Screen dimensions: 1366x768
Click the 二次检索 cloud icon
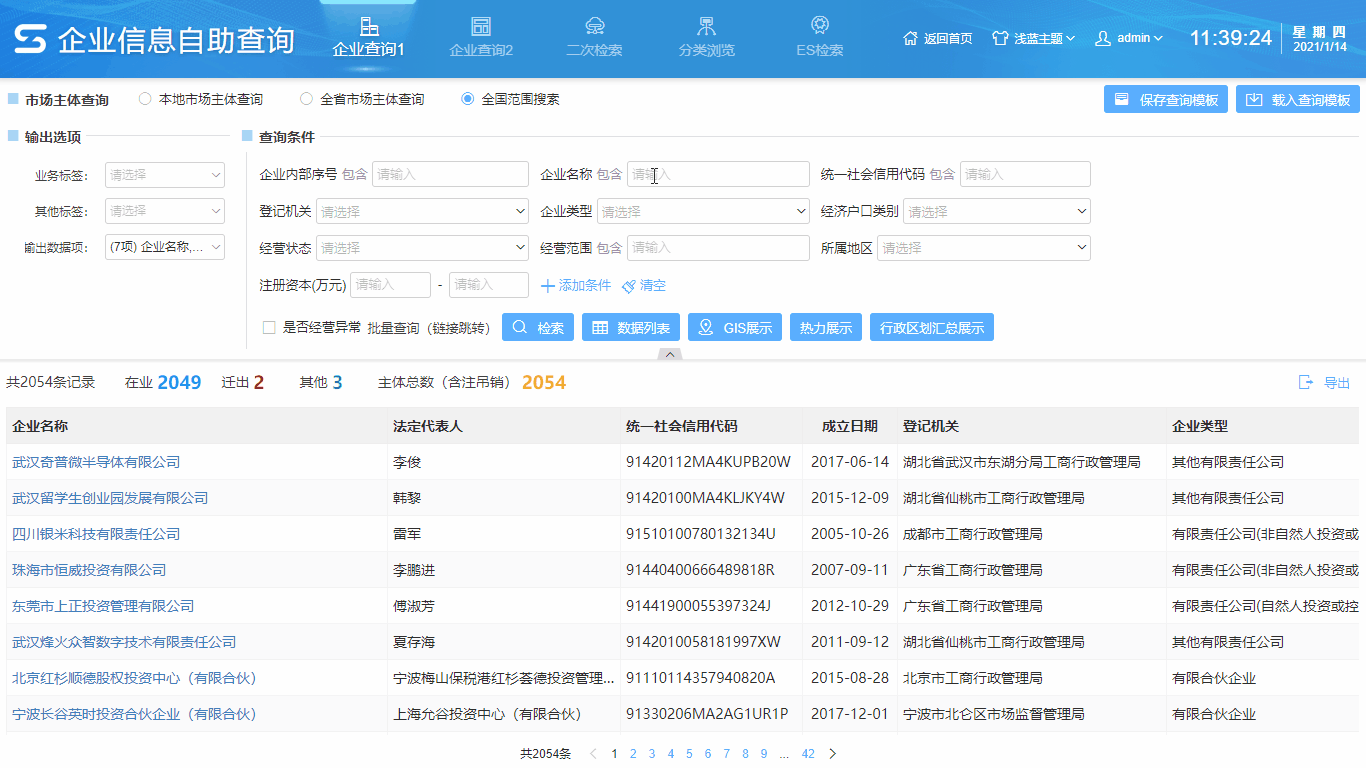(594, 26)
